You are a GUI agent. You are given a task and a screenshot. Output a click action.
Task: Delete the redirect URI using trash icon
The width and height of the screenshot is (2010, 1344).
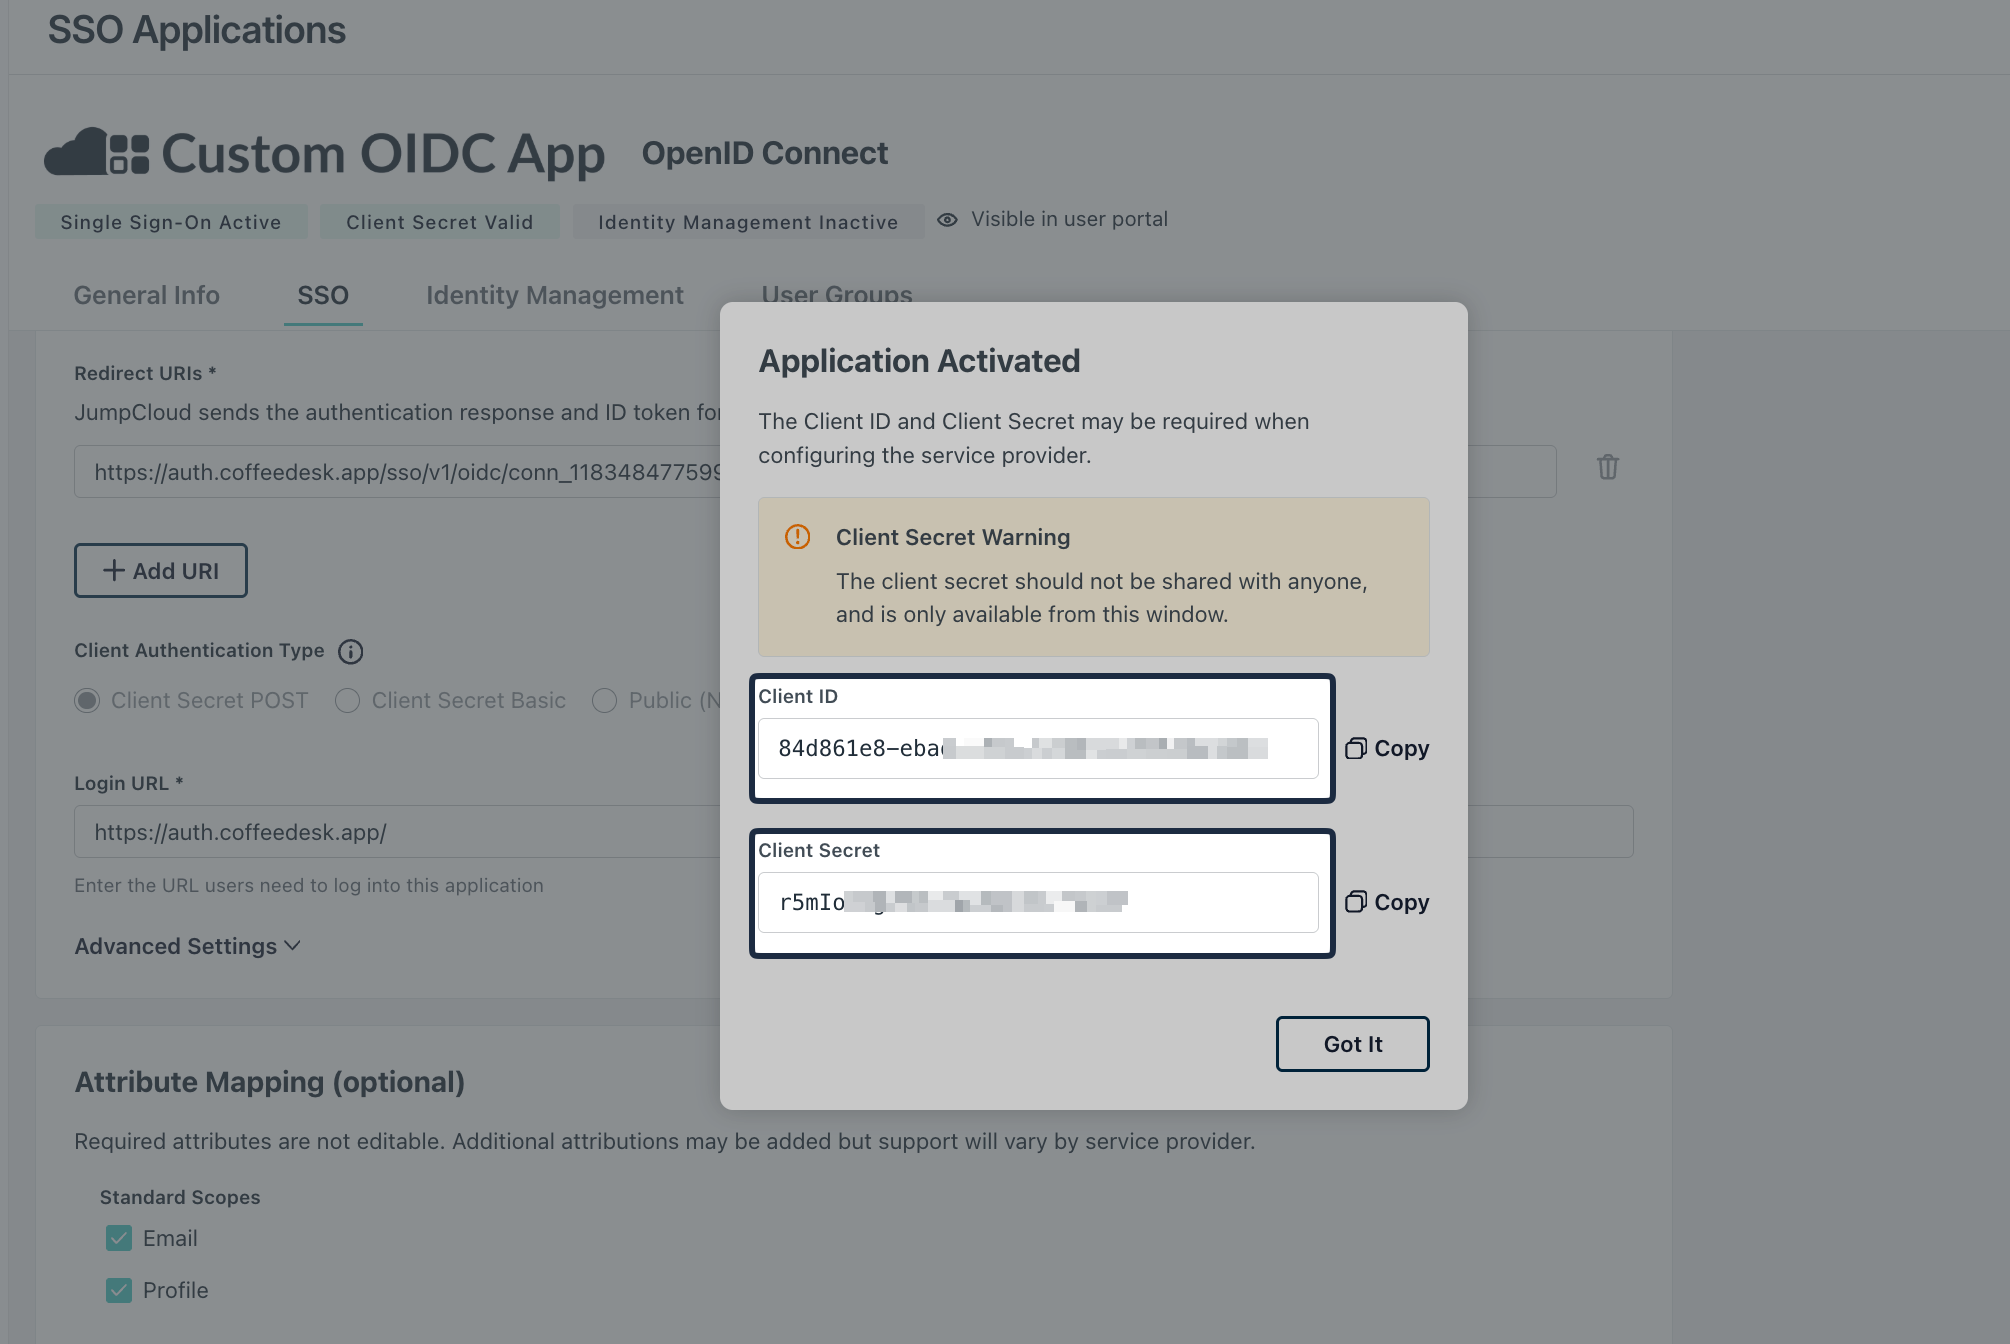[1608, 467]
